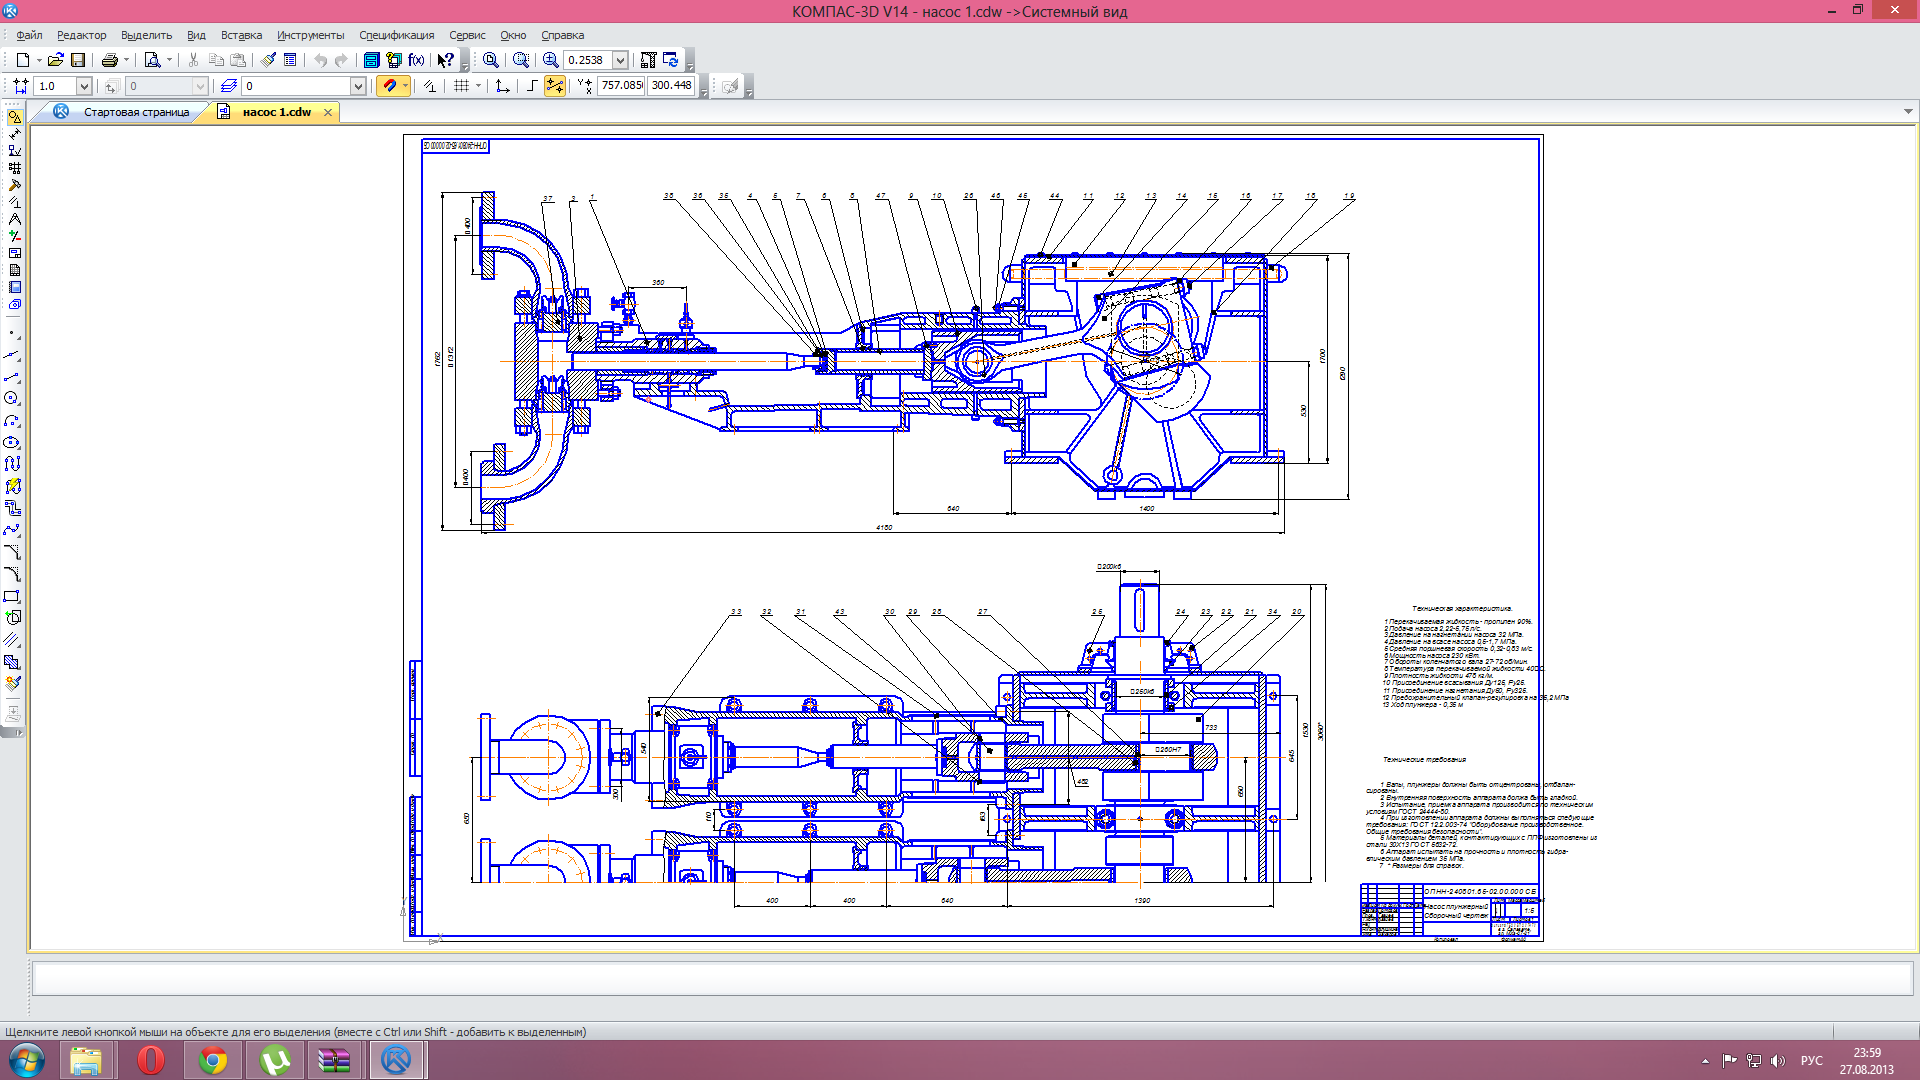Expand the layer number dropdown
This screenshot has height=1080, width=1920.
(358, 86)
